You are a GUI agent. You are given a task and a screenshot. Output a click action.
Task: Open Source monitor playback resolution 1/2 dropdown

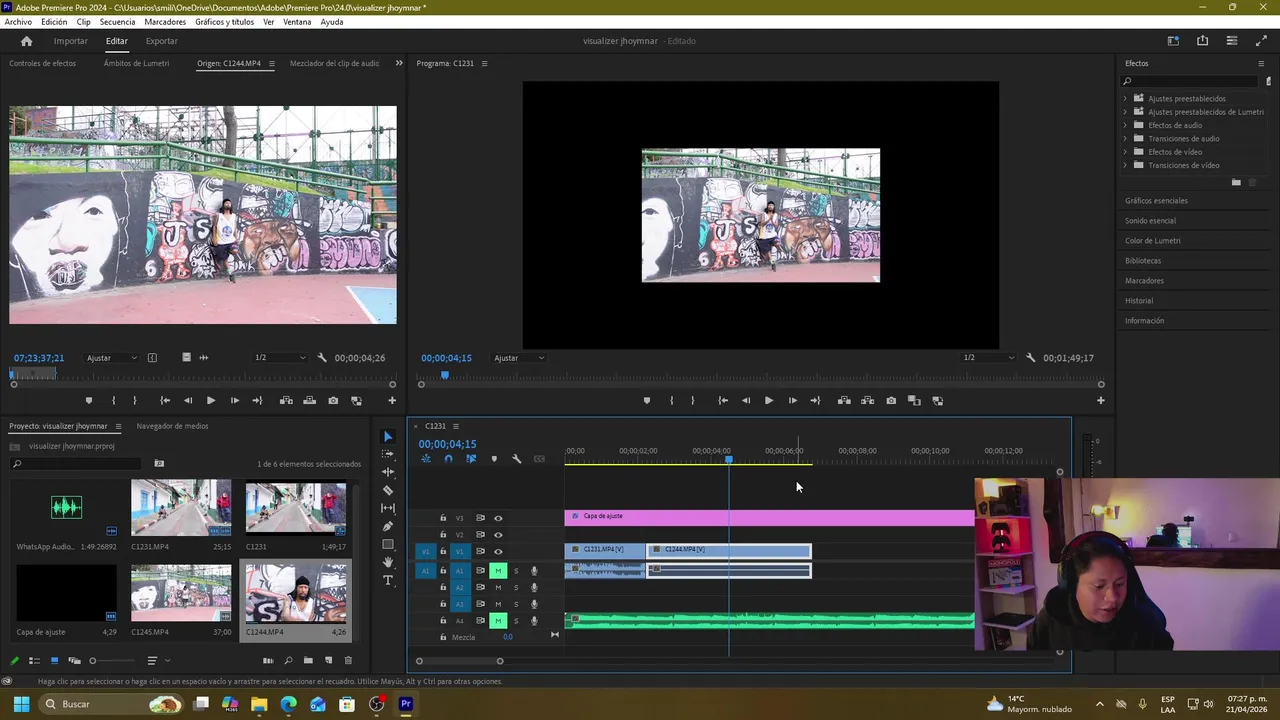[280, 358]
